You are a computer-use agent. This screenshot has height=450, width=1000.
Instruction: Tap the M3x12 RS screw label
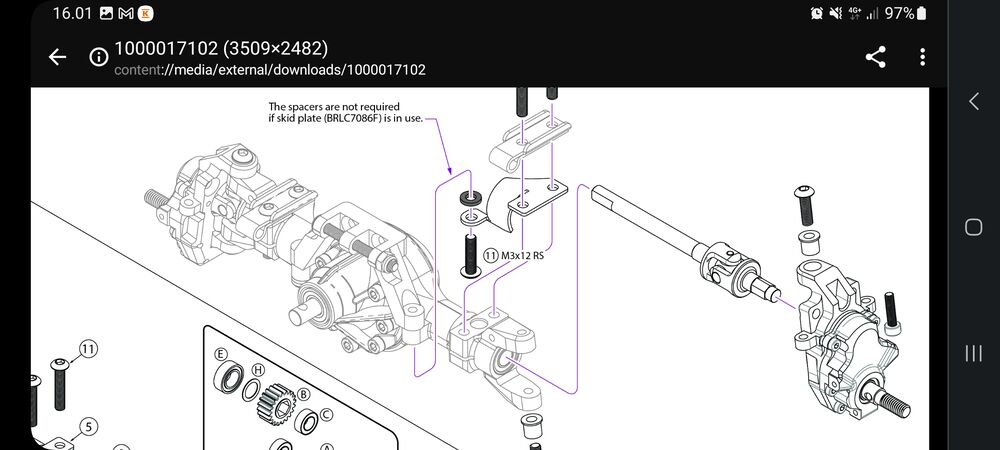point(522,256)
